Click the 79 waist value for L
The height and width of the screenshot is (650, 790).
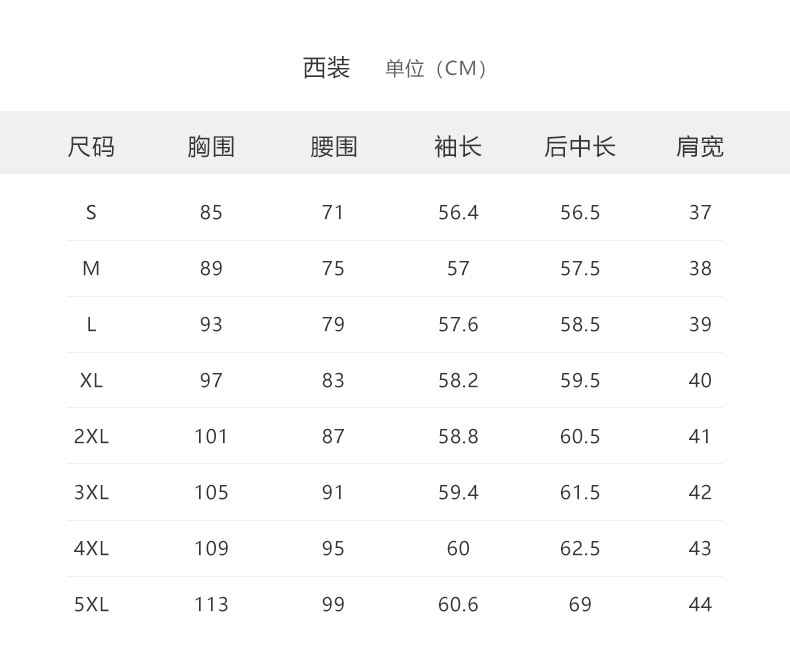(x=334, y=324)
